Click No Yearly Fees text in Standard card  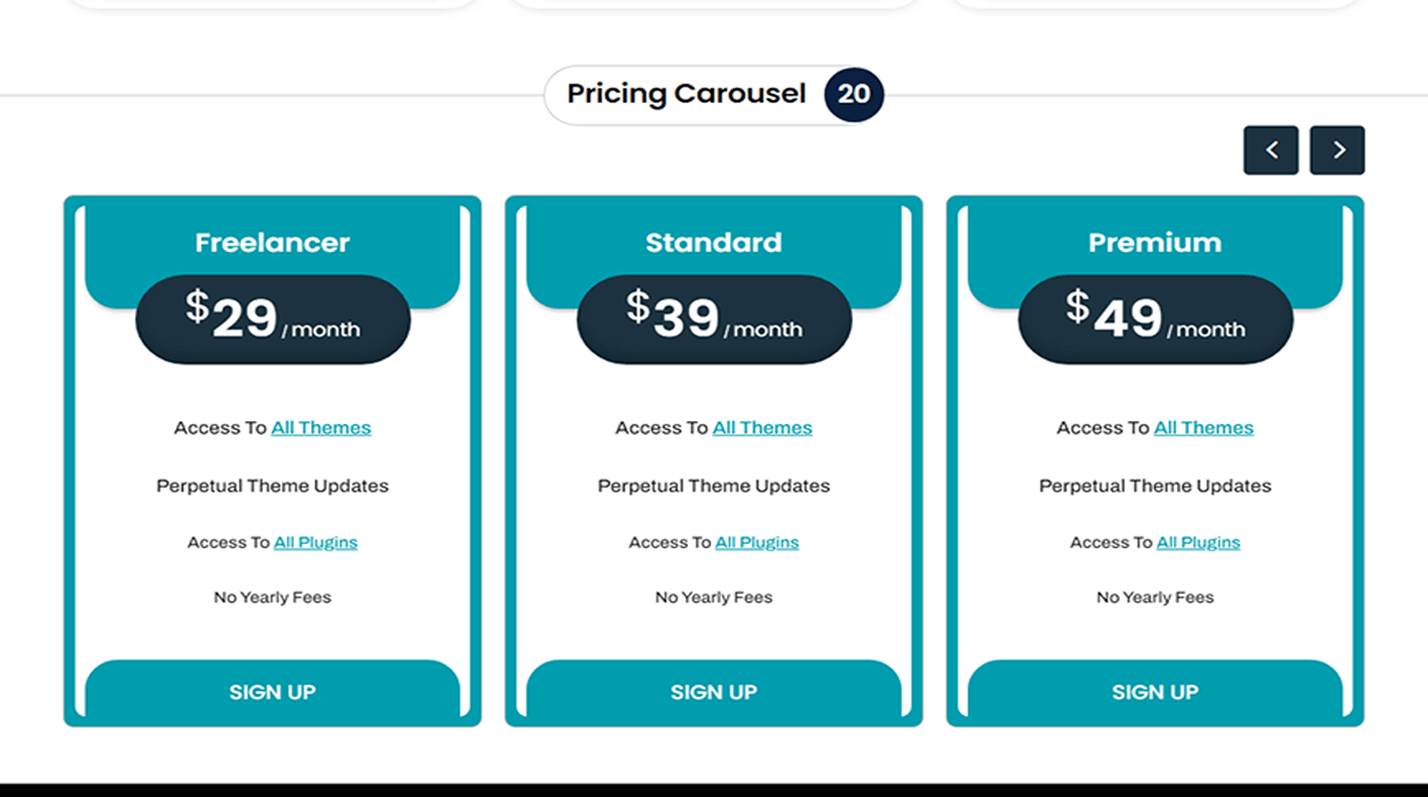[713, 598]
